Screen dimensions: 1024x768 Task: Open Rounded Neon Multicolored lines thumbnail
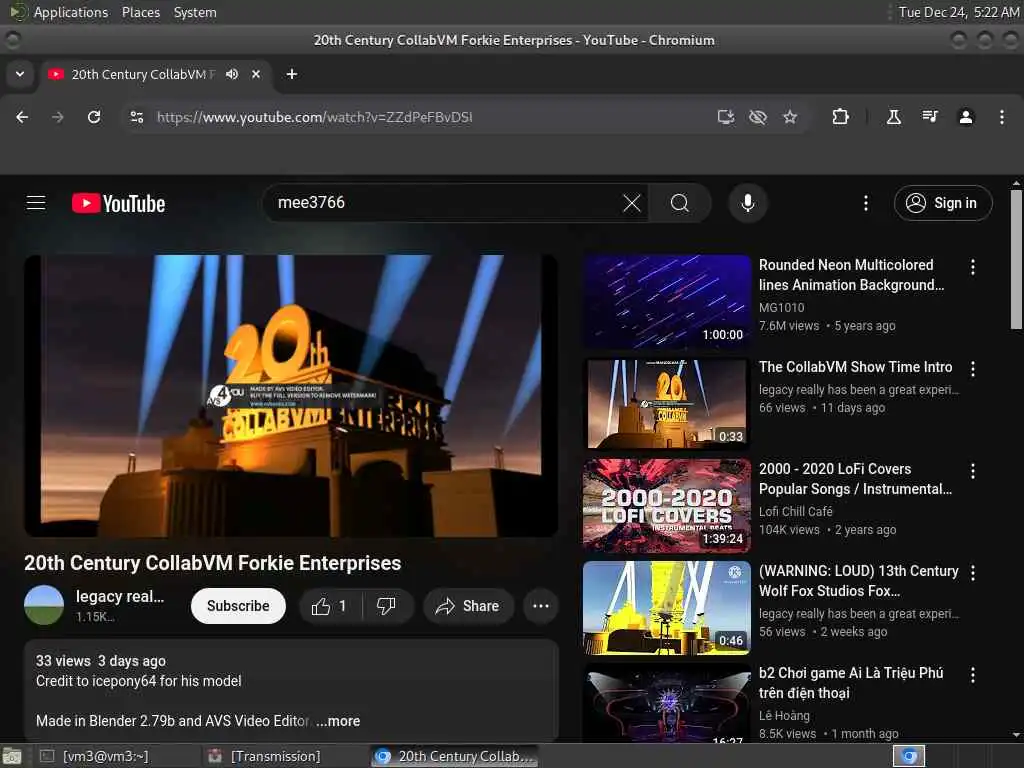667,301
